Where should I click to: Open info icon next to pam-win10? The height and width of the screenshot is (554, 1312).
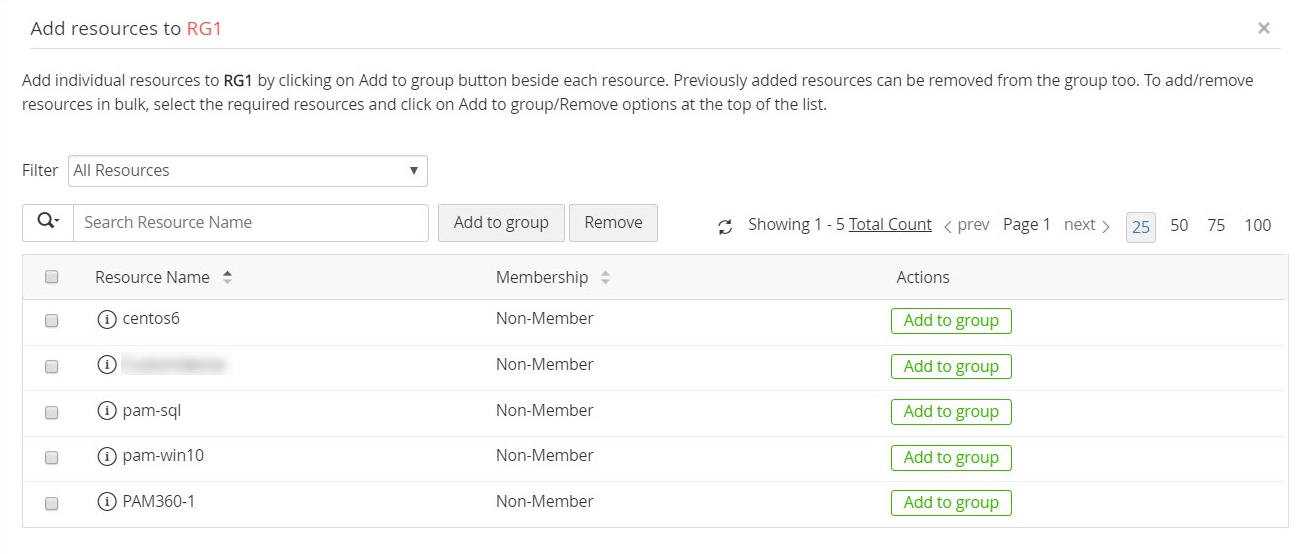coord(107,456)
